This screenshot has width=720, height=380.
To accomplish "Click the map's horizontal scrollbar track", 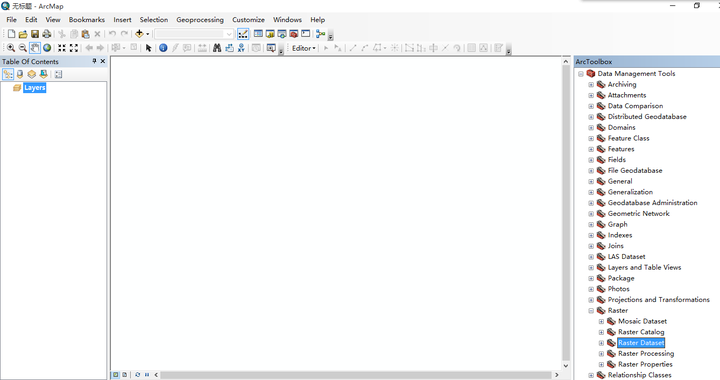I will point(356,375).
